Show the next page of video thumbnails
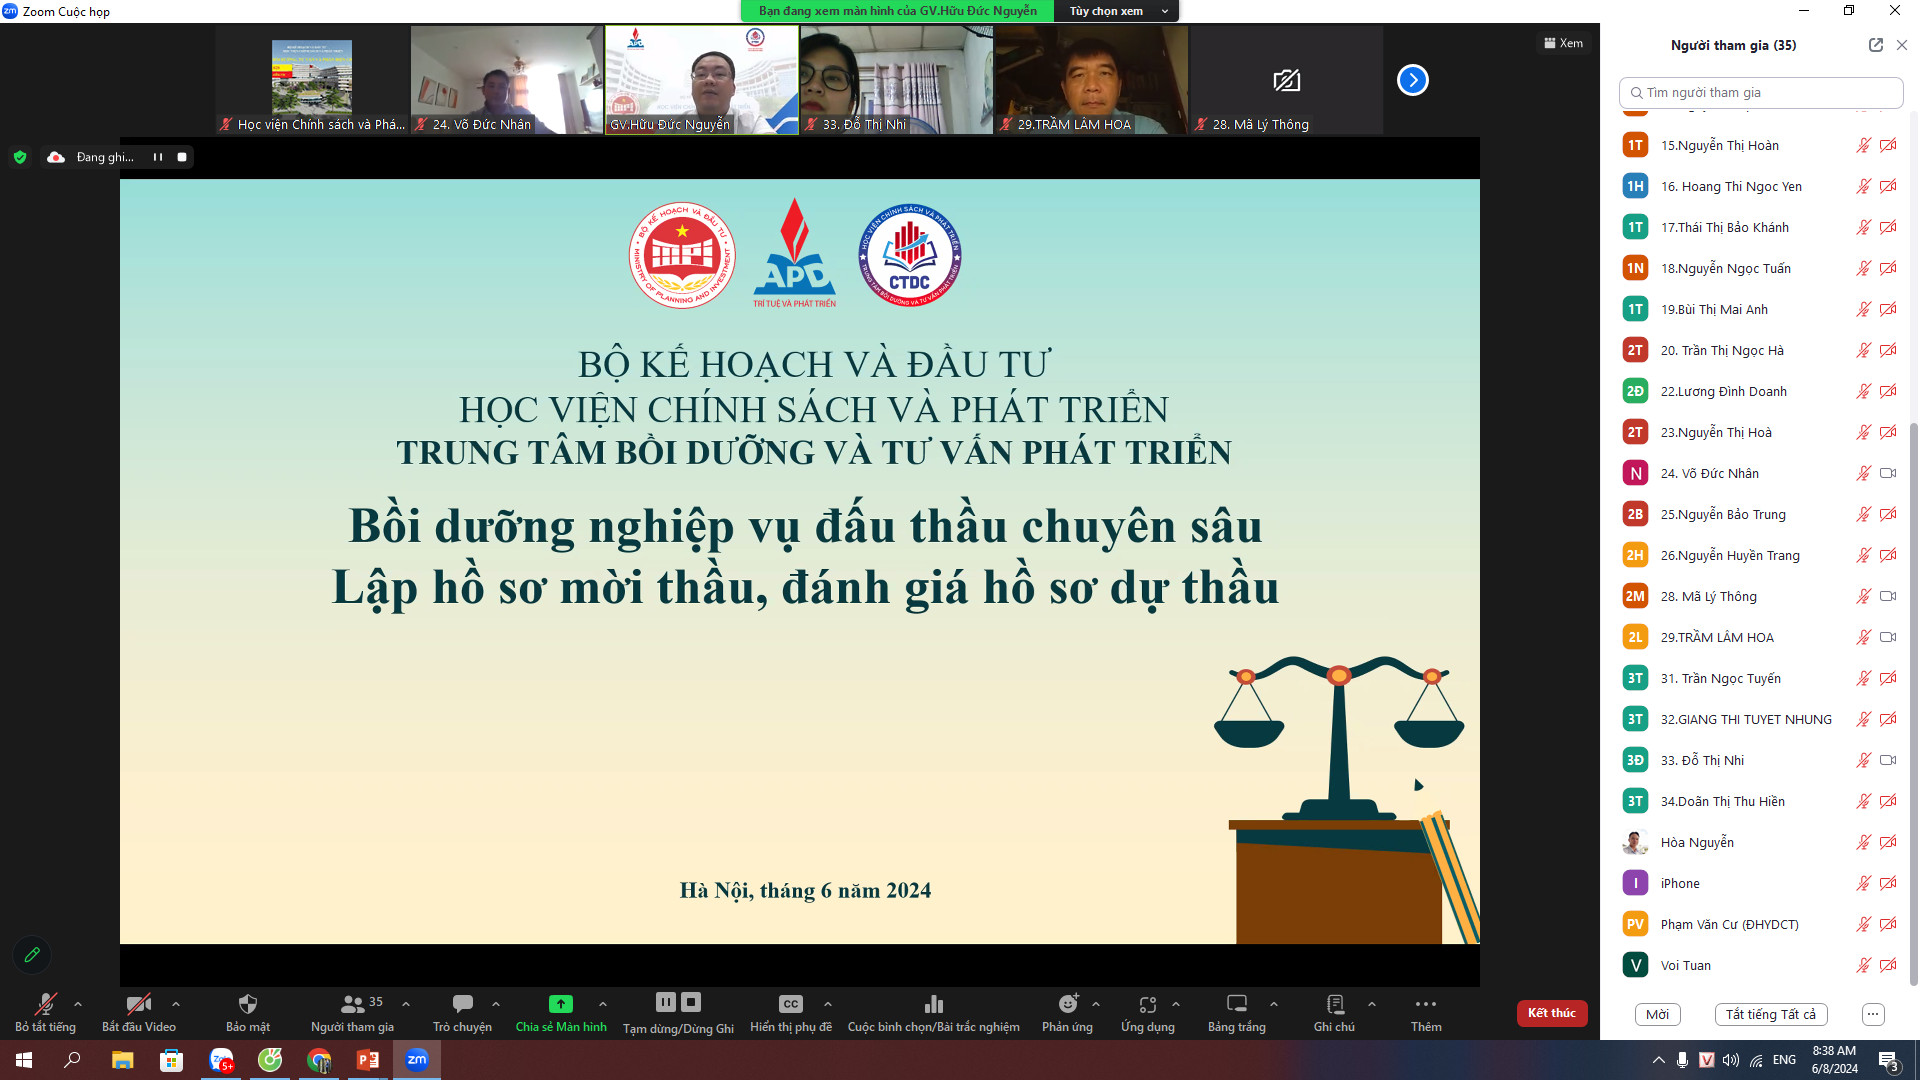This screenshot has width=1920, height=1080. tap(1412, 80)
